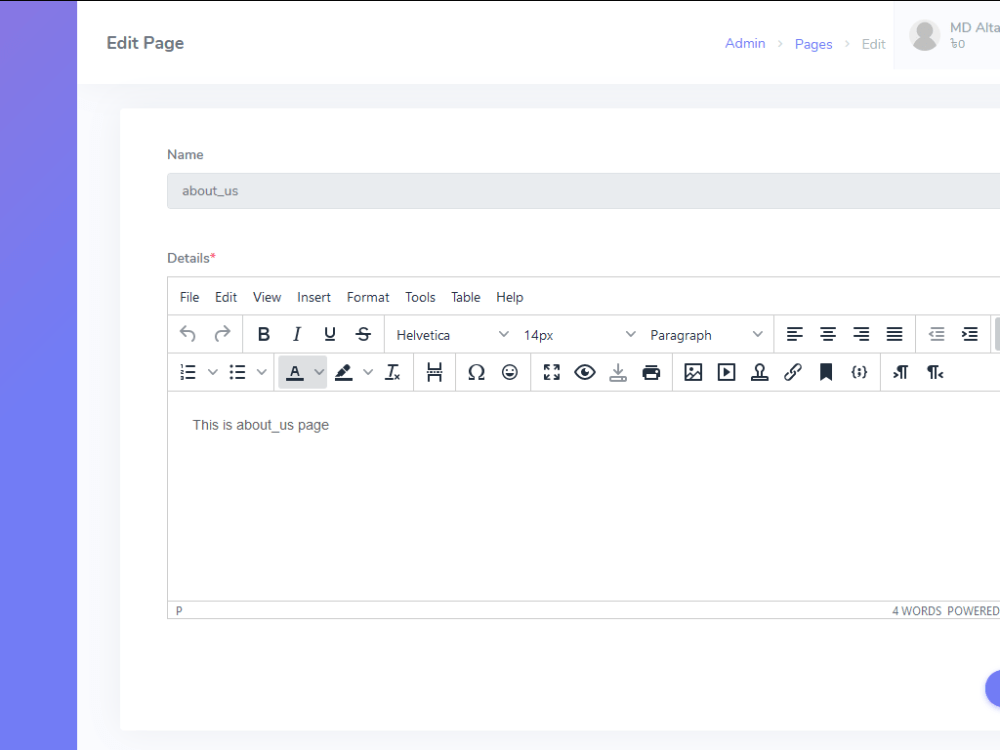
Task: Preview the content with eye icon
Action: pos(585,372)
